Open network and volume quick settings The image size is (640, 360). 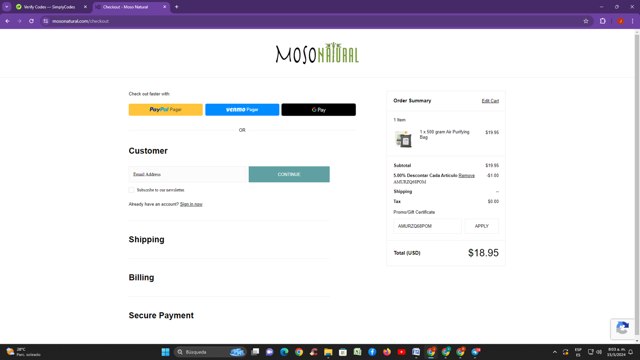tap(595, 352)
